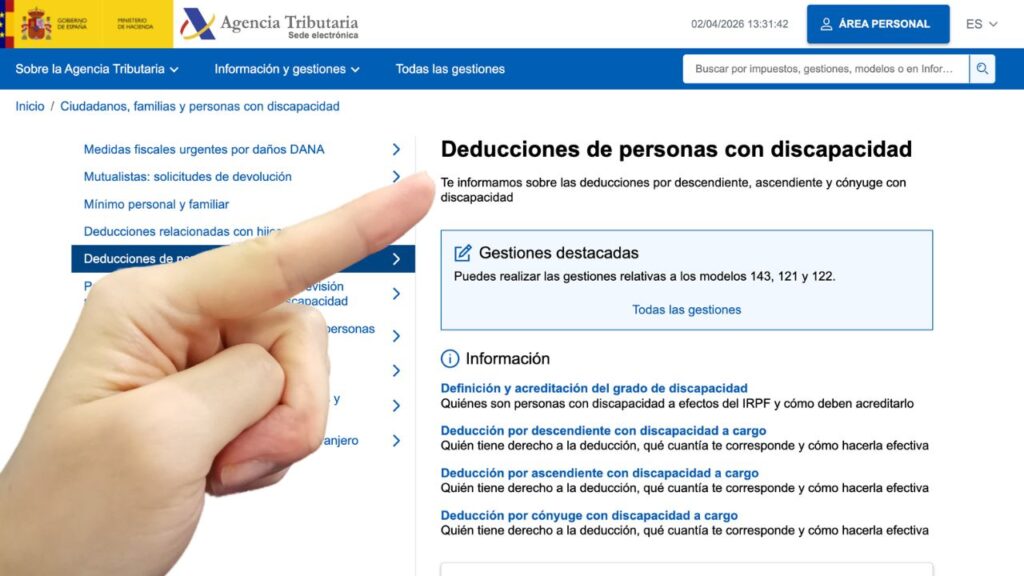This screenshot has height=576, width=1024.
Task: Expand chevron next to Medidas fiscales urgentes DANA
Action: (x=396, y=150)
